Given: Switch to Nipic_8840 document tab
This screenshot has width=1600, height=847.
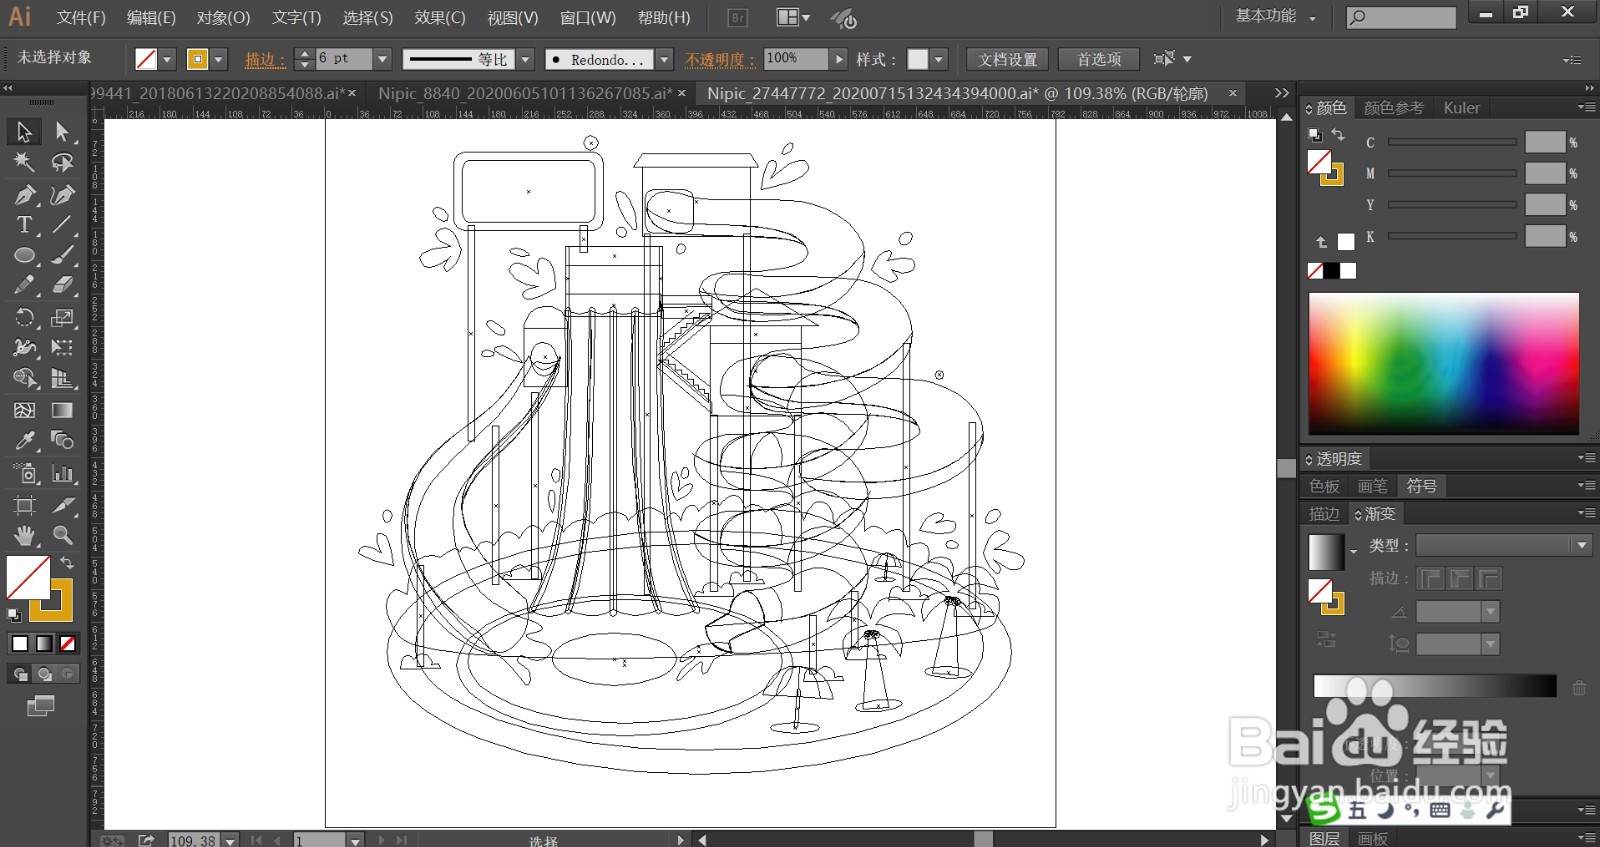Looking at the screenshot, I should [x=525, y=93].
